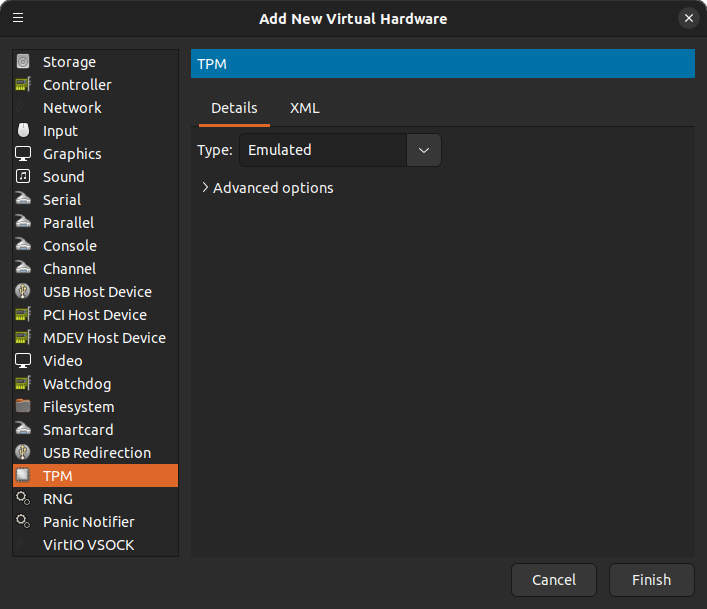
Task: Click the Storage disk icon in sidebar
Action: (x=23, y=62)
